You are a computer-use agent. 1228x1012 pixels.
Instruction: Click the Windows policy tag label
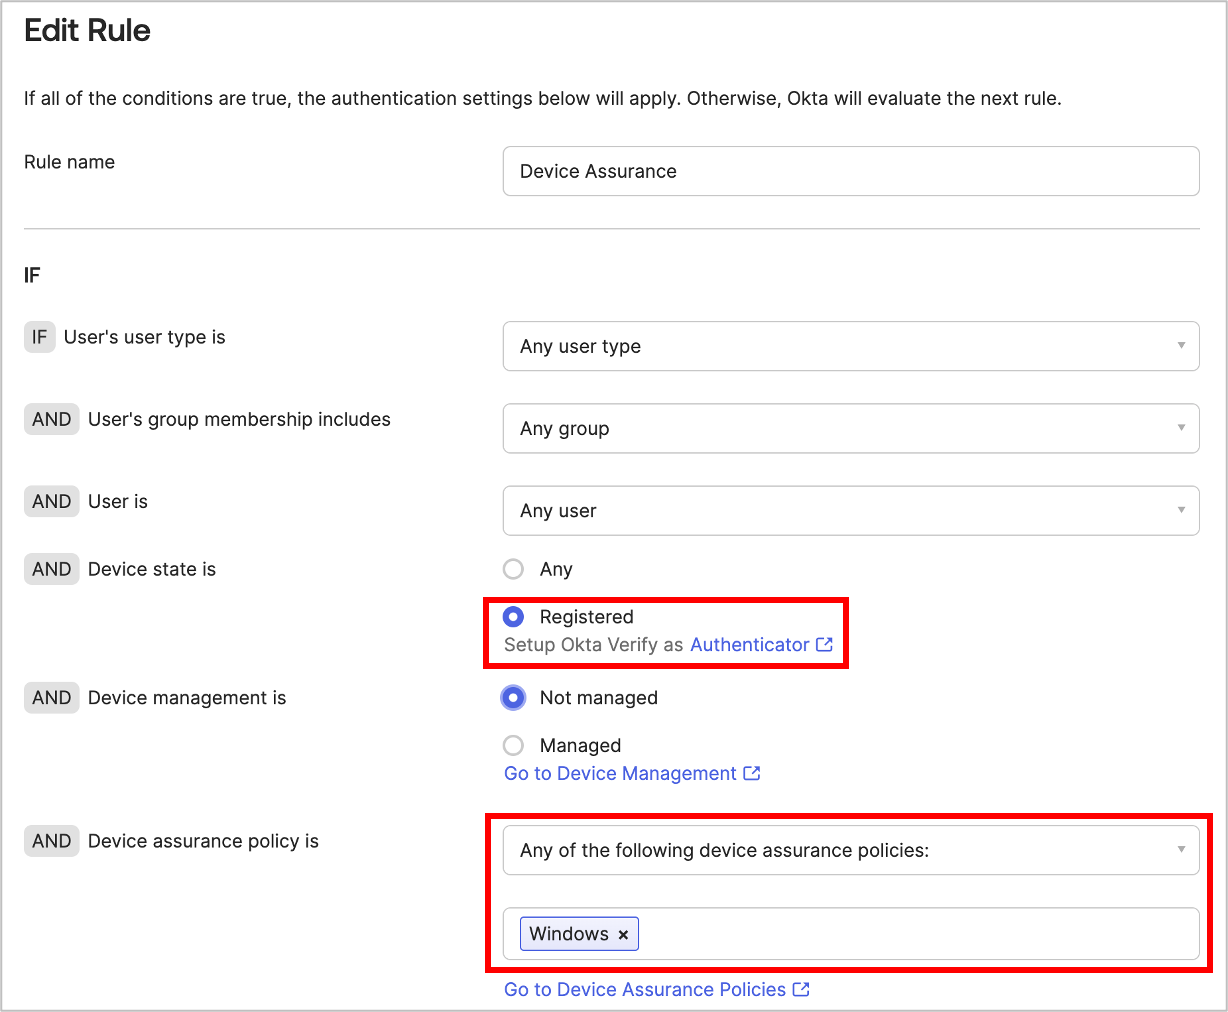(x=569, y=934)
